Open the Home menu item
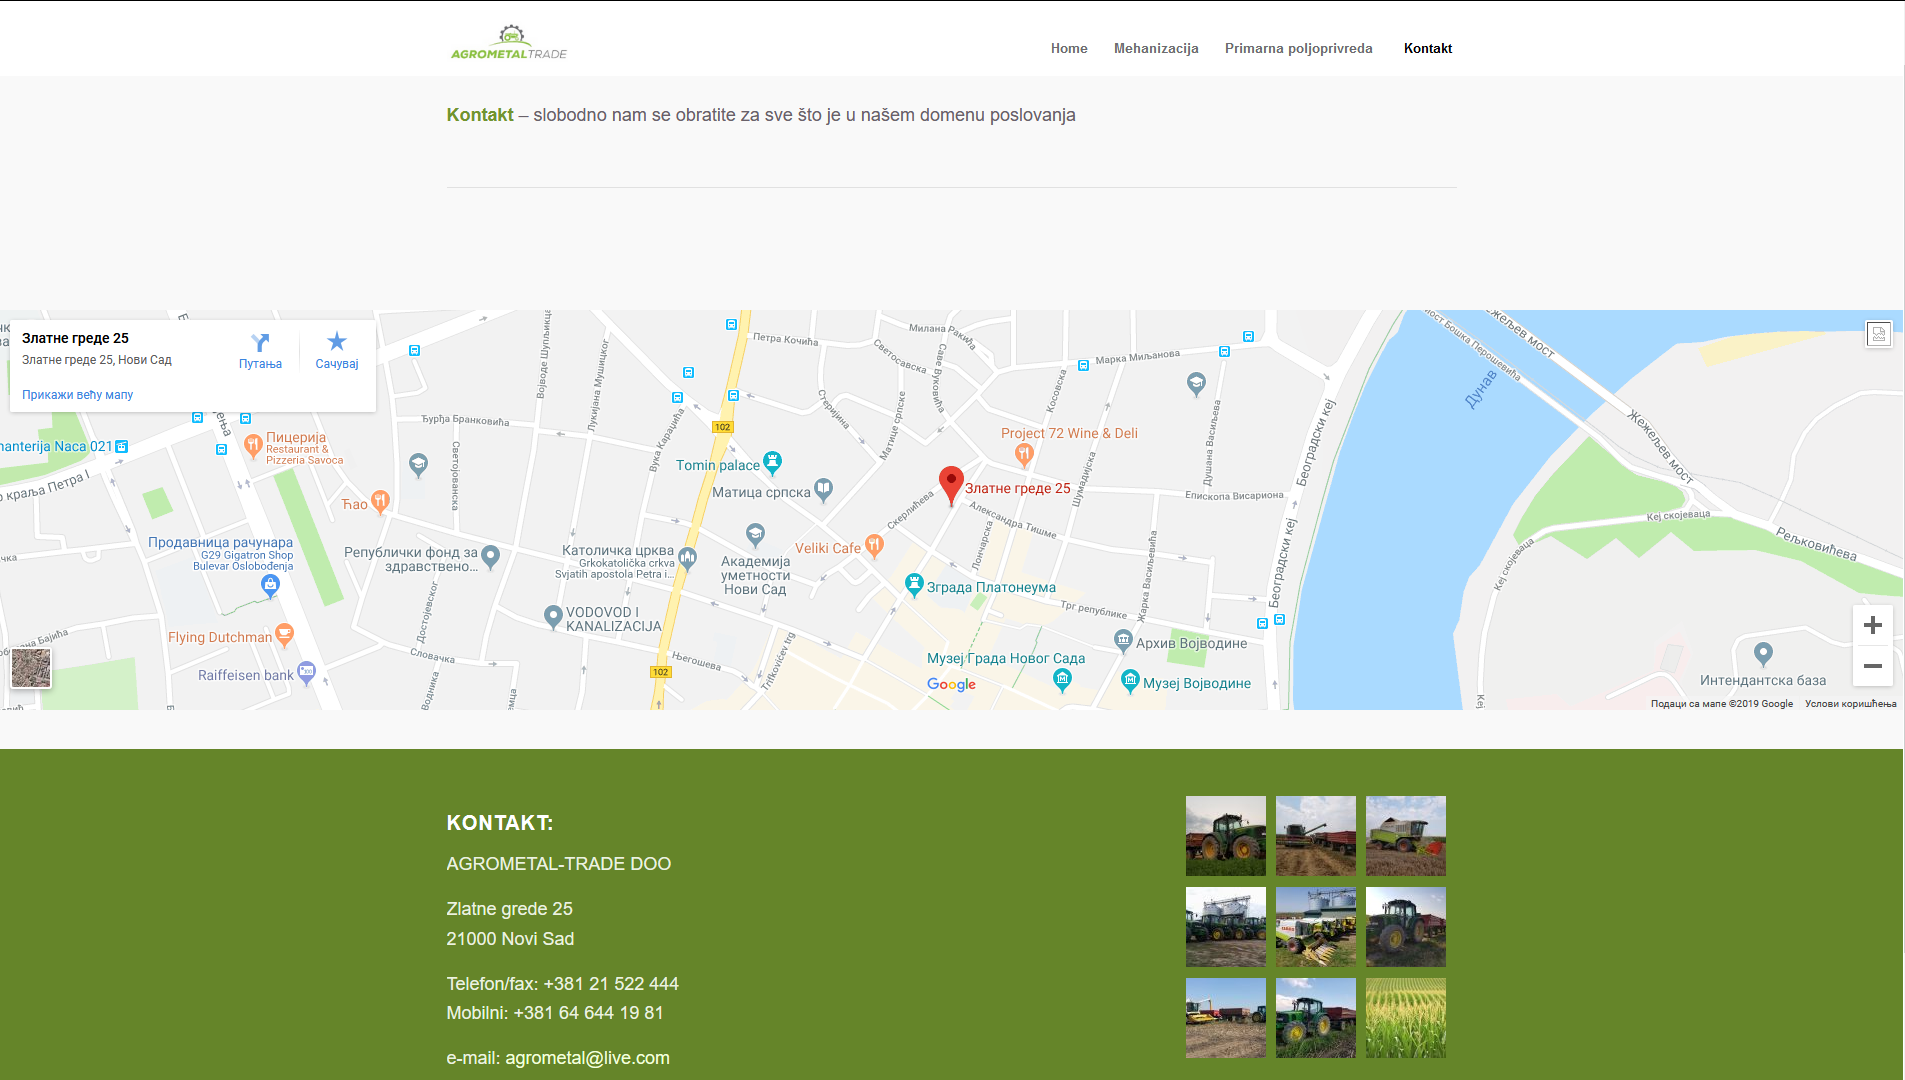The image size is (1905, 1080). (1068, 48)
